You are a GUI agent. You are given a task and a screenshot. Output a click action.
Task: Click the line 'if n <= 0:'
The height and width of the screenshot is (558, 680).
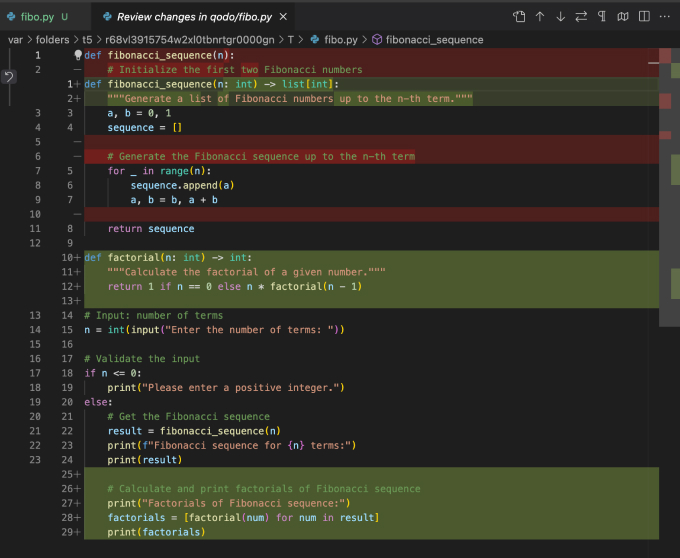113,373
